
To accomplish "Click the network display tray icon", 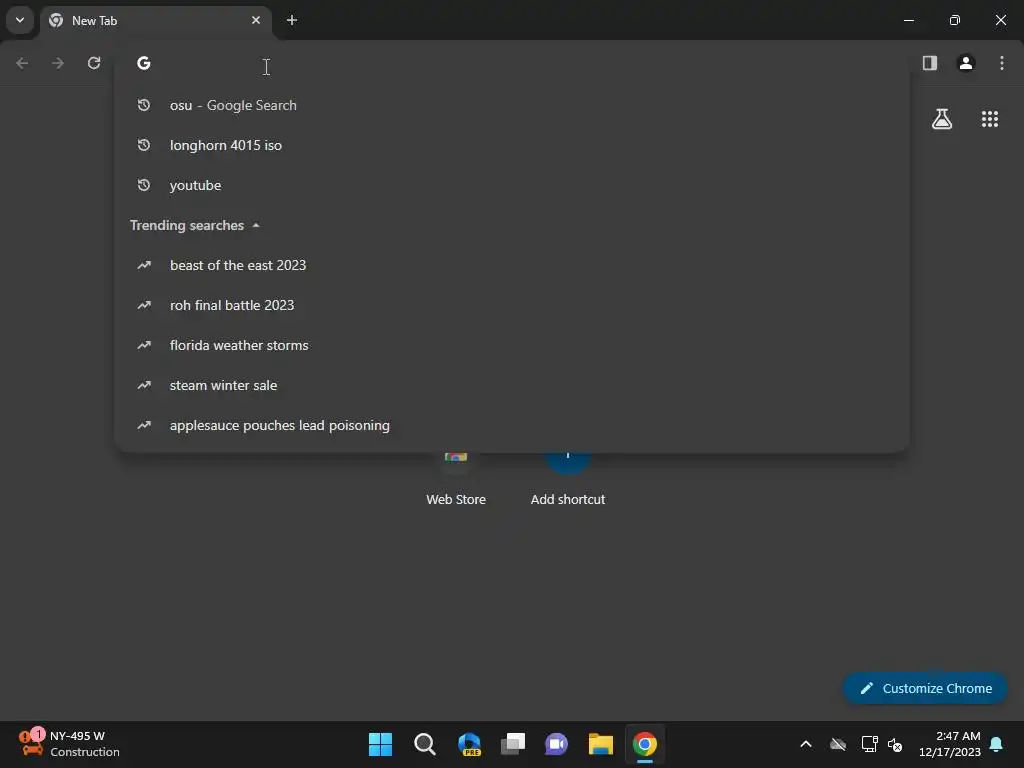I will click(869, 744).
